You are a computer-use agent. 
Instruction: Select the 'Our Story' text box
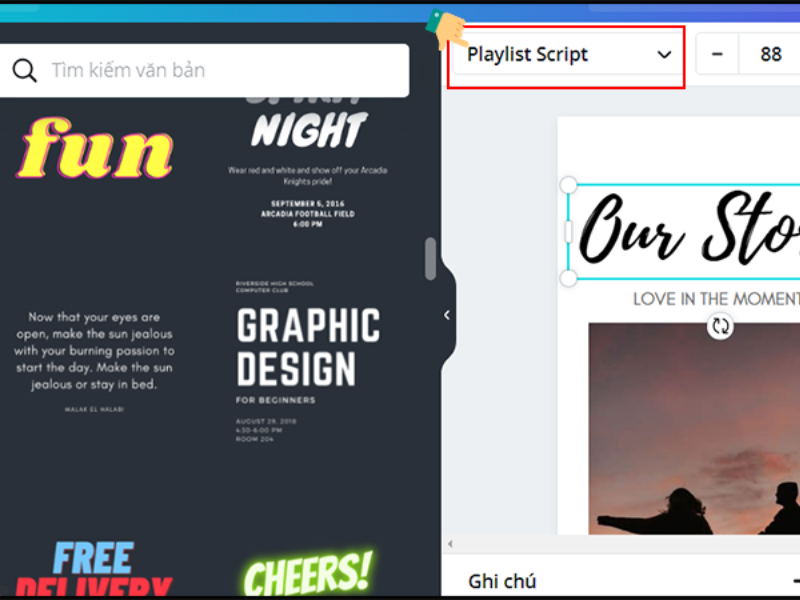click(x=680, y=228)
